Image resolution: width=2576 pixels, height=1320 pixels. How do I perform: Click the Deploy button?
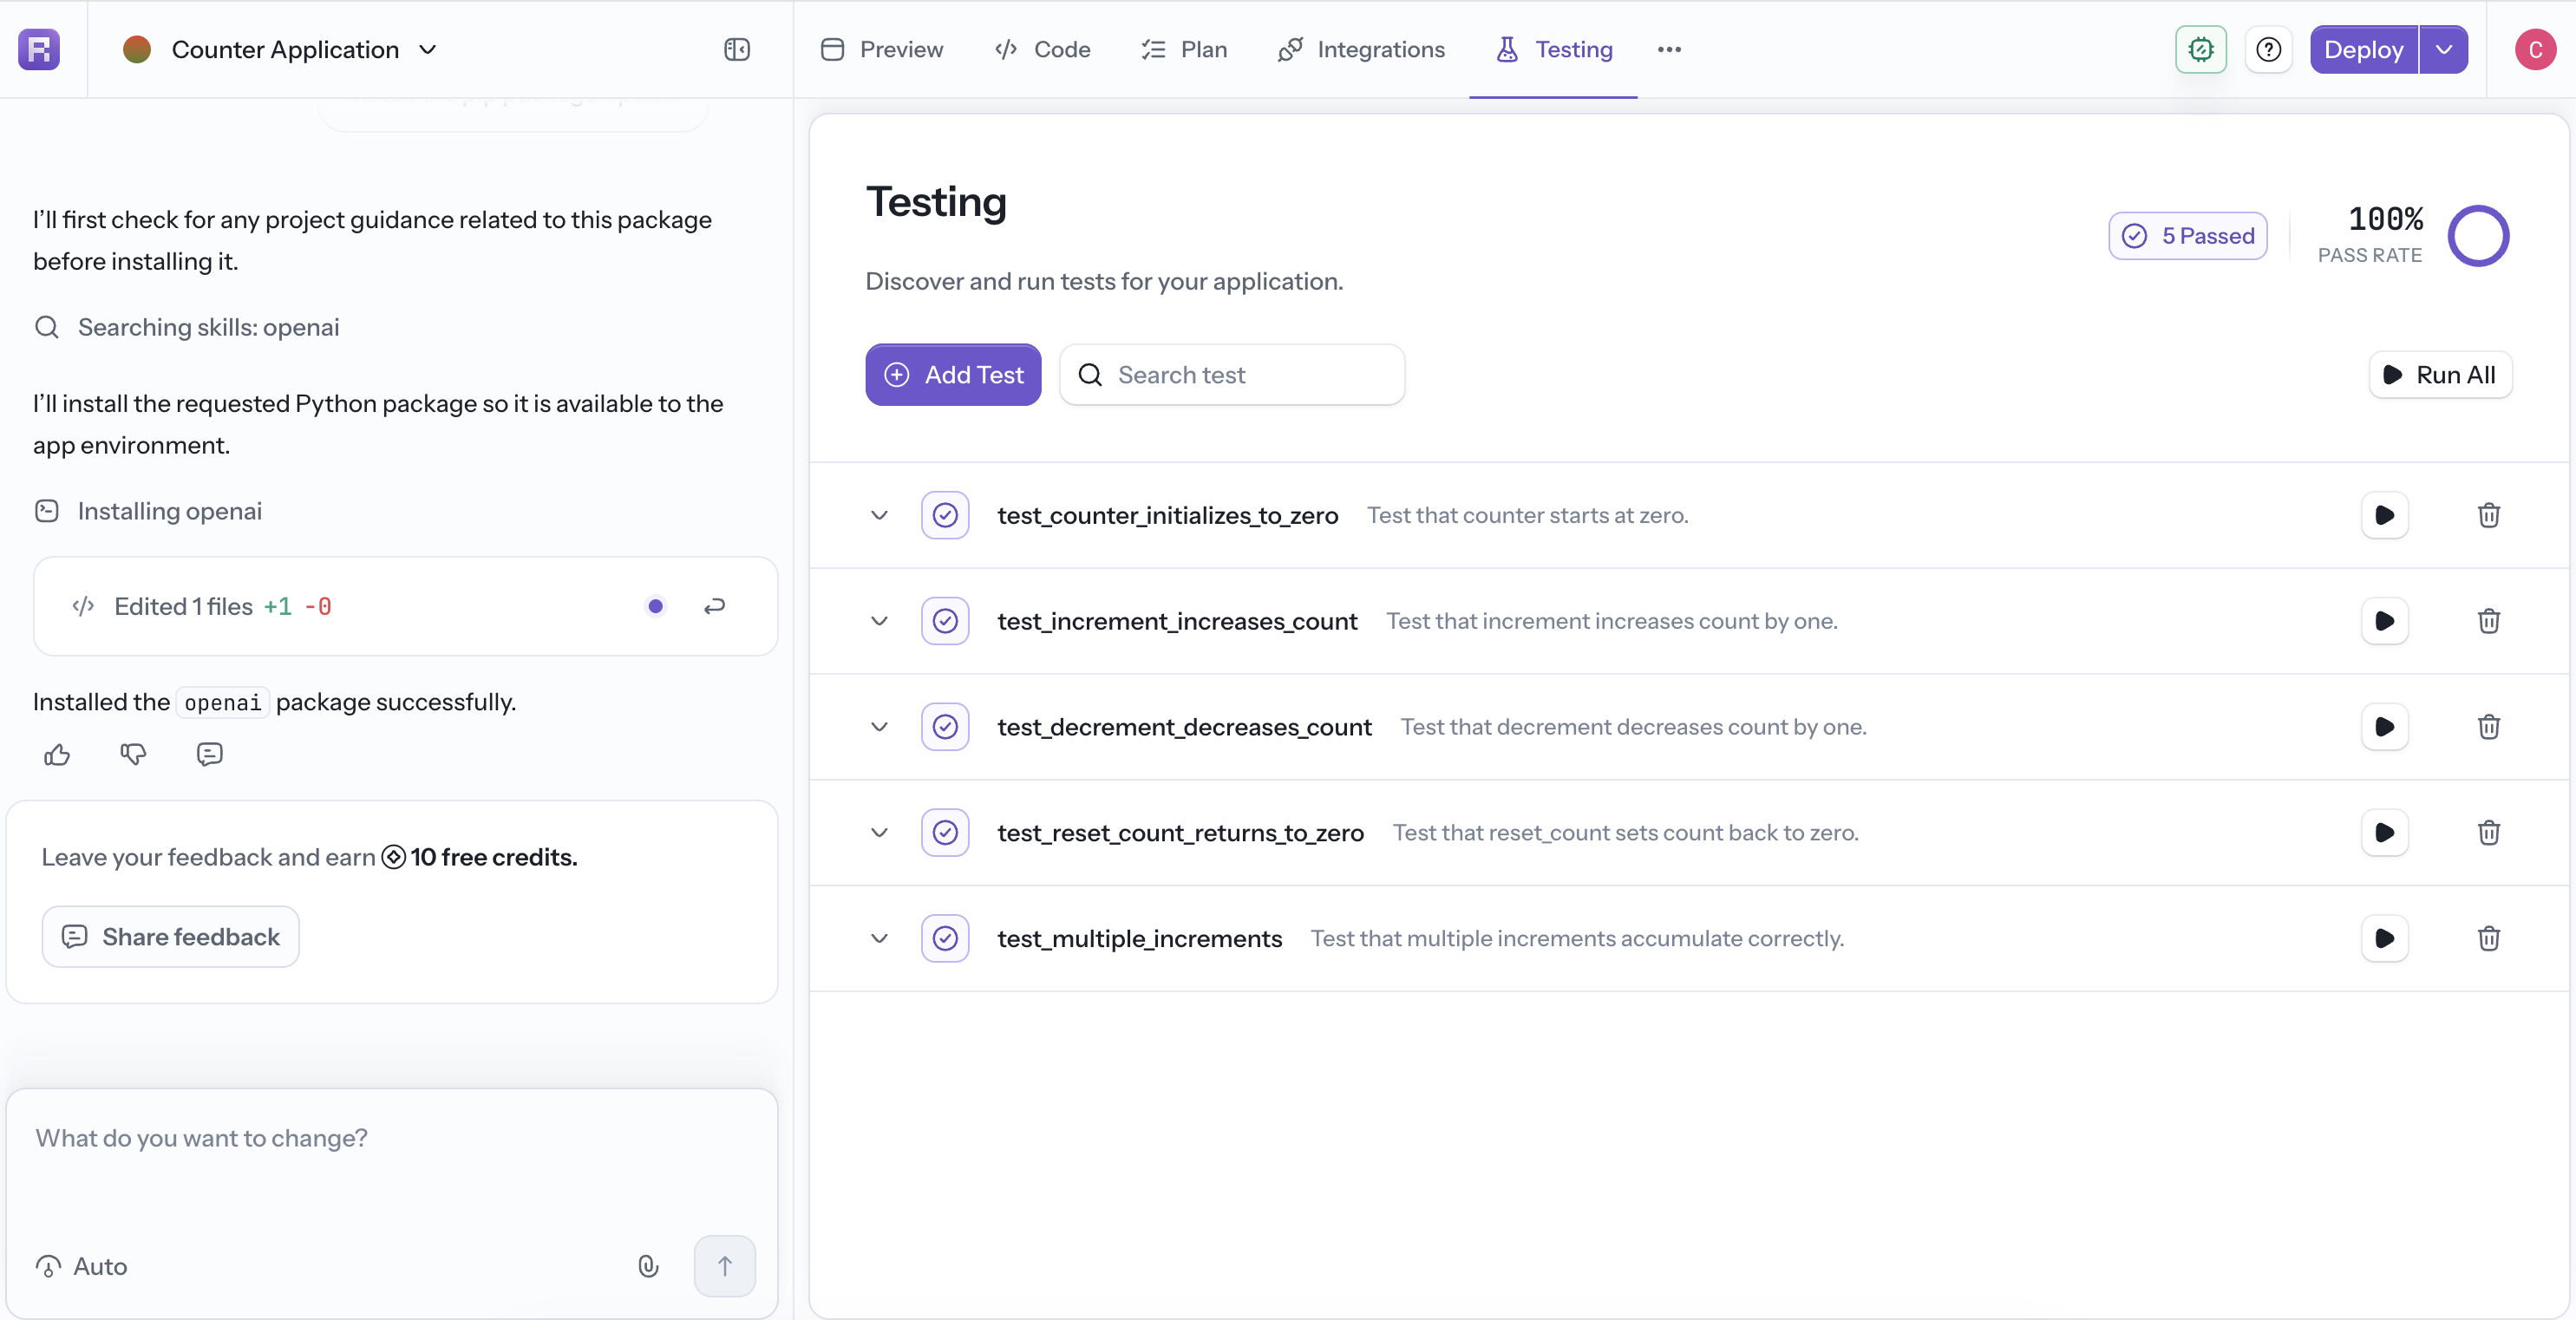pos(2364,49)
